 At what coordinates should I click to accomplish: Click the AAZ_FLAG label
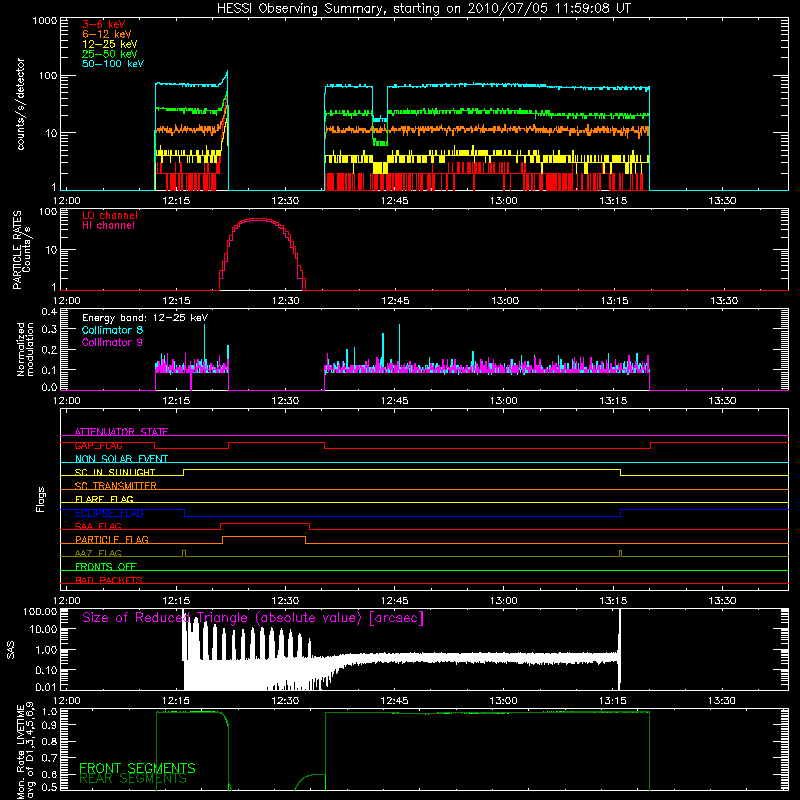tap(98, 554)
